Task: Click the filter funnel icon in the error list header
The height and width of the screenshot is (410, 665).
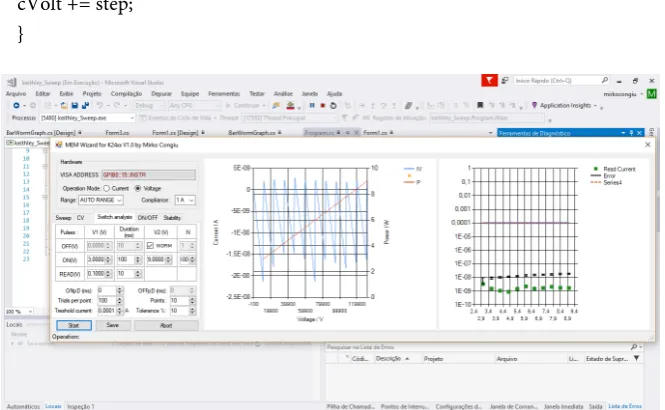Action: click(x=637, y=358)
